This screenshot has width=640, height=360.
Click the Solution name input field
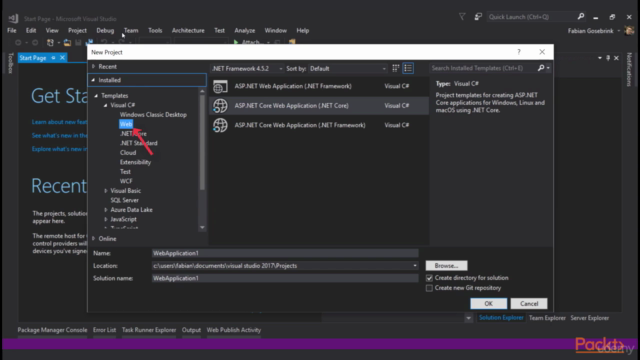click(285, 278)
